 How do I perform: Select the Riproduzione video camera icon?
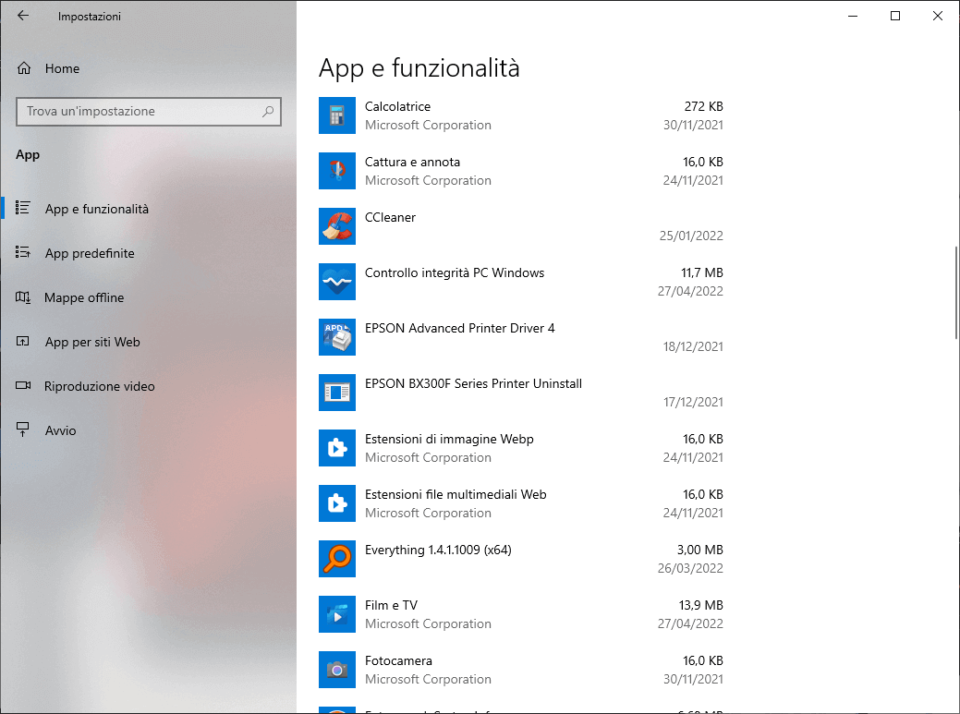pyautogui.click(x=23, y=386)
